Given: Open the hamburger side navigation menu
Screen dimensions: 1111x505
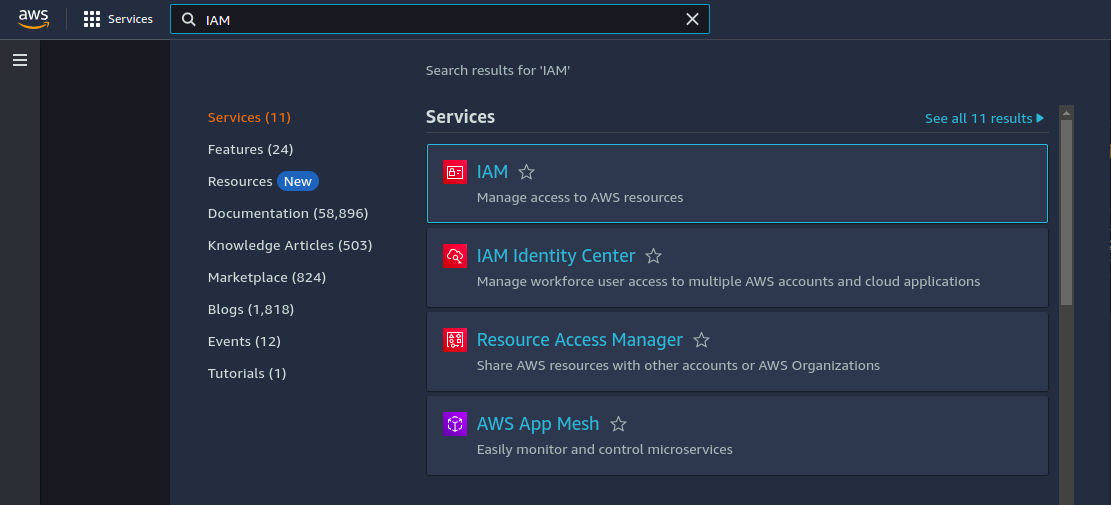Looking at the screenshot, I should click(x=20, y=60).
